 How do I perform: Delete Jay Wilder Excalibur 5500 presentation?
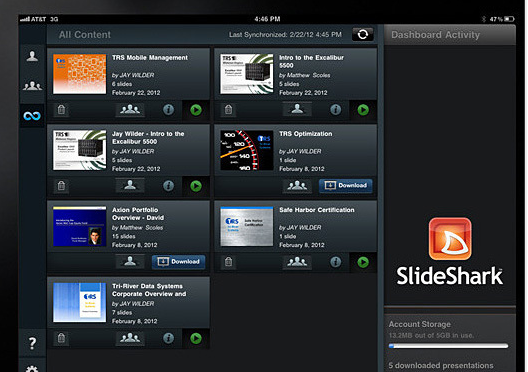61,186
